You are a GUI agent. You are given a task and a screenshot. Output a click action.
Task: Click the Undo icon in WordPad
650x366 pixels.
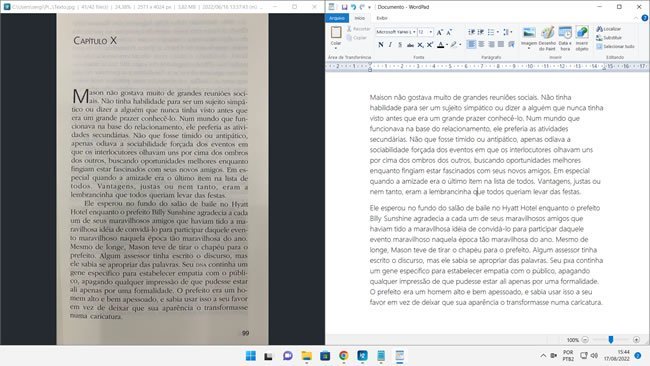353,7
